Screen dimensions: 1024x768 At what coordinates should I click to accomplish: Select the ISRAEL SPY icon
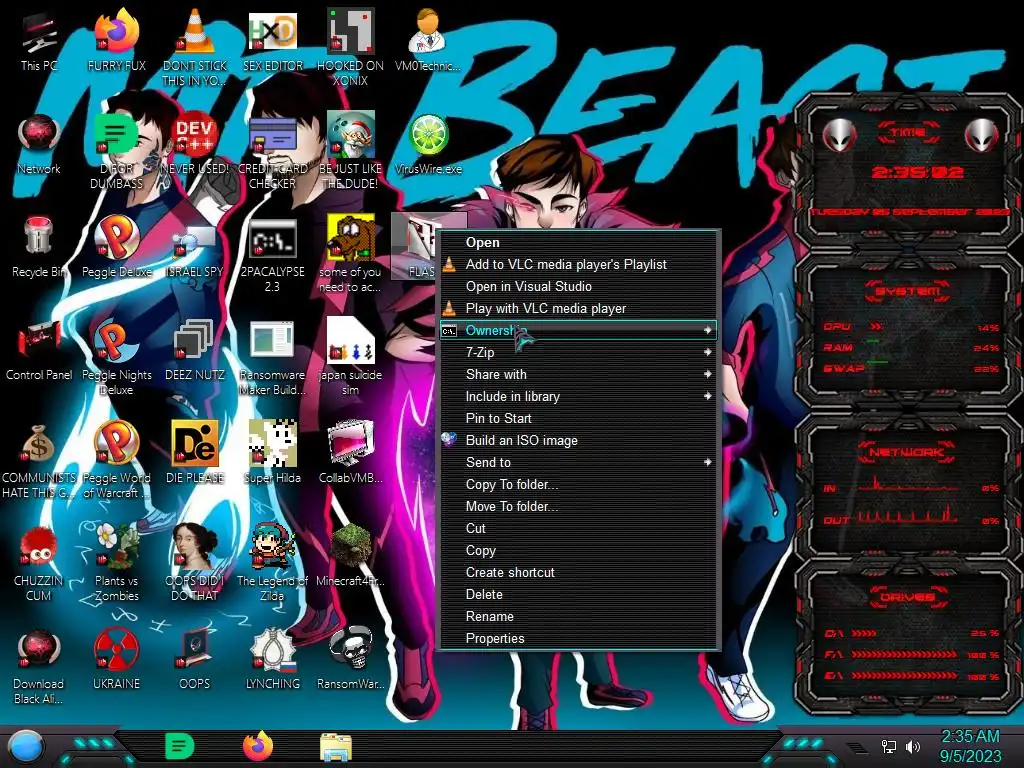195,248
